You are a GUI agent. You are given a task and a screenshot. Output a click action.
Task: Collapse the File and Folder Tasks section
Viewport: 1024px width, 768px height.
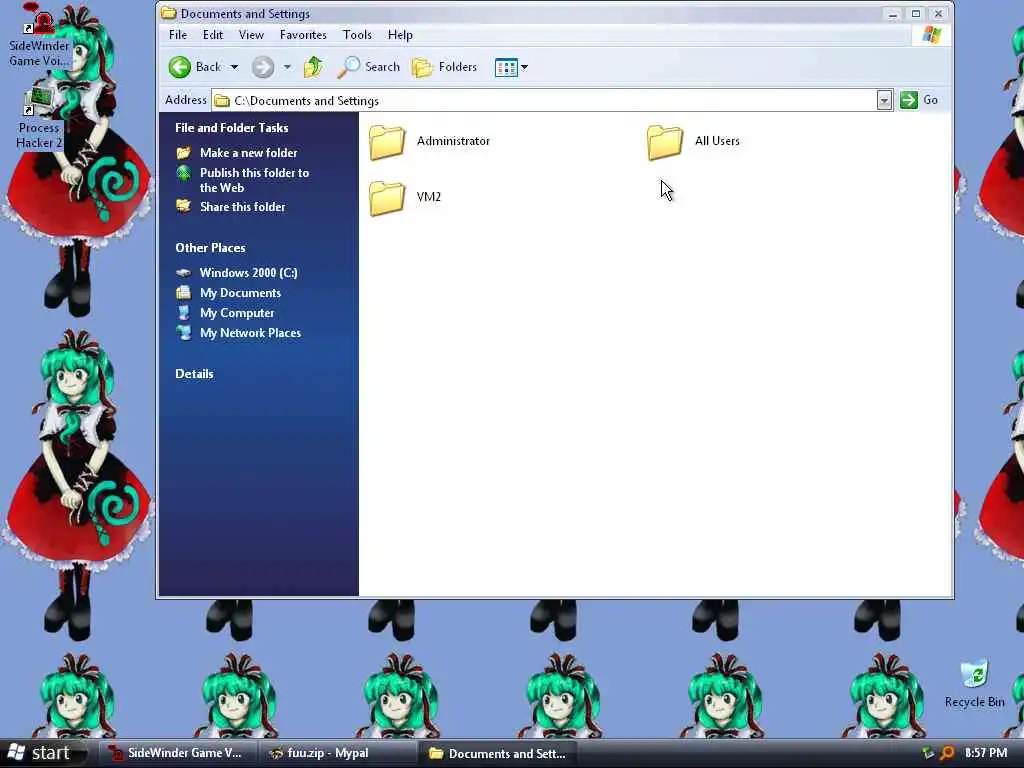(231, 128)
